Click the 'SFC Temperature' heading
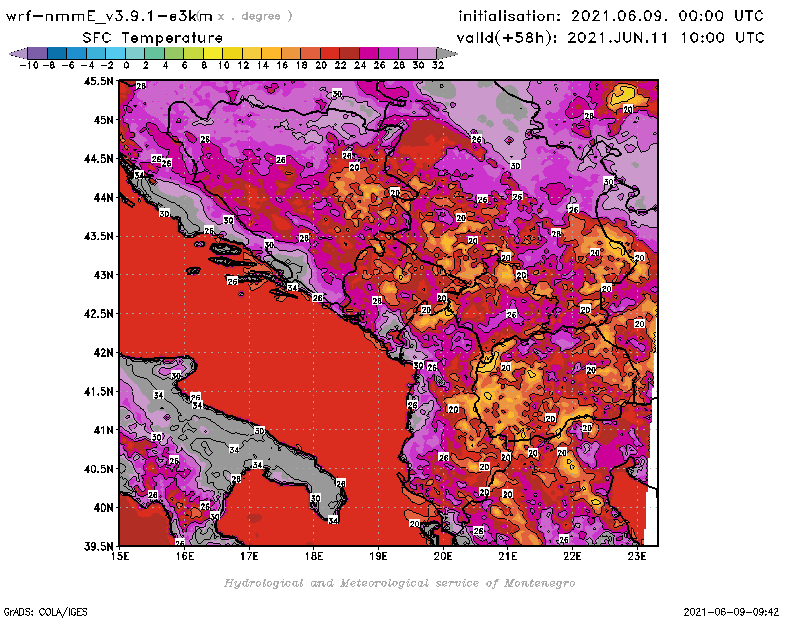The height and width of the screenshot is (618, 800). [x=153, y=38]
